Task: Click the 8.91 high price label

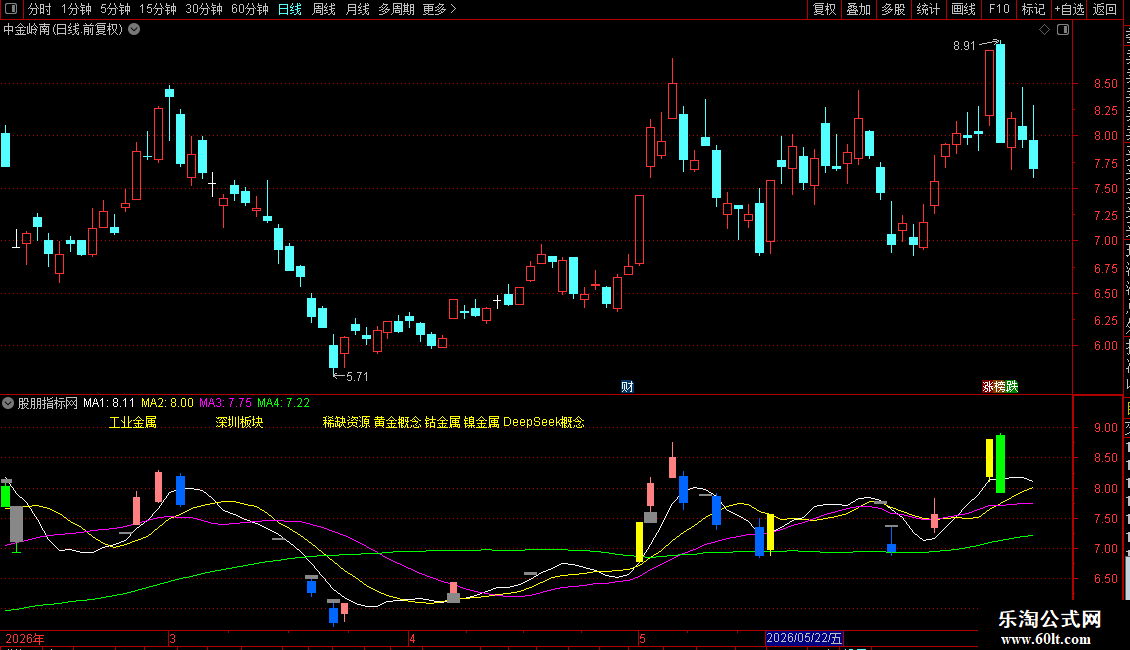Action: [964, 46]
